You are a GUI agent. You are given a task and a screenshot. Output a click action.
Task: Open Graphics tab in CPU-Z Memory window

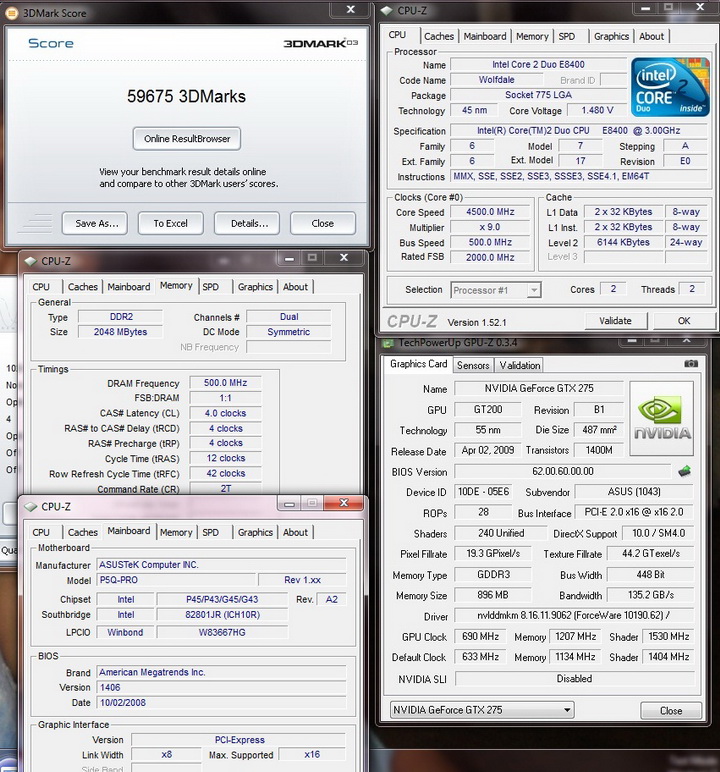point(255,287)
